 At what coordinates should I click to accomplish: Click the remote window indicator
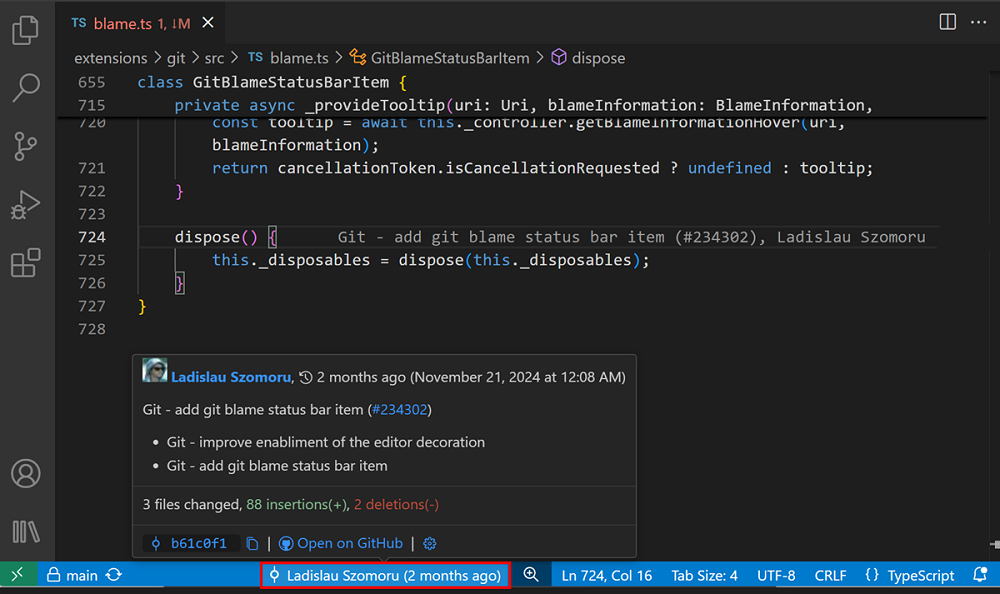[x=17, y=575]
